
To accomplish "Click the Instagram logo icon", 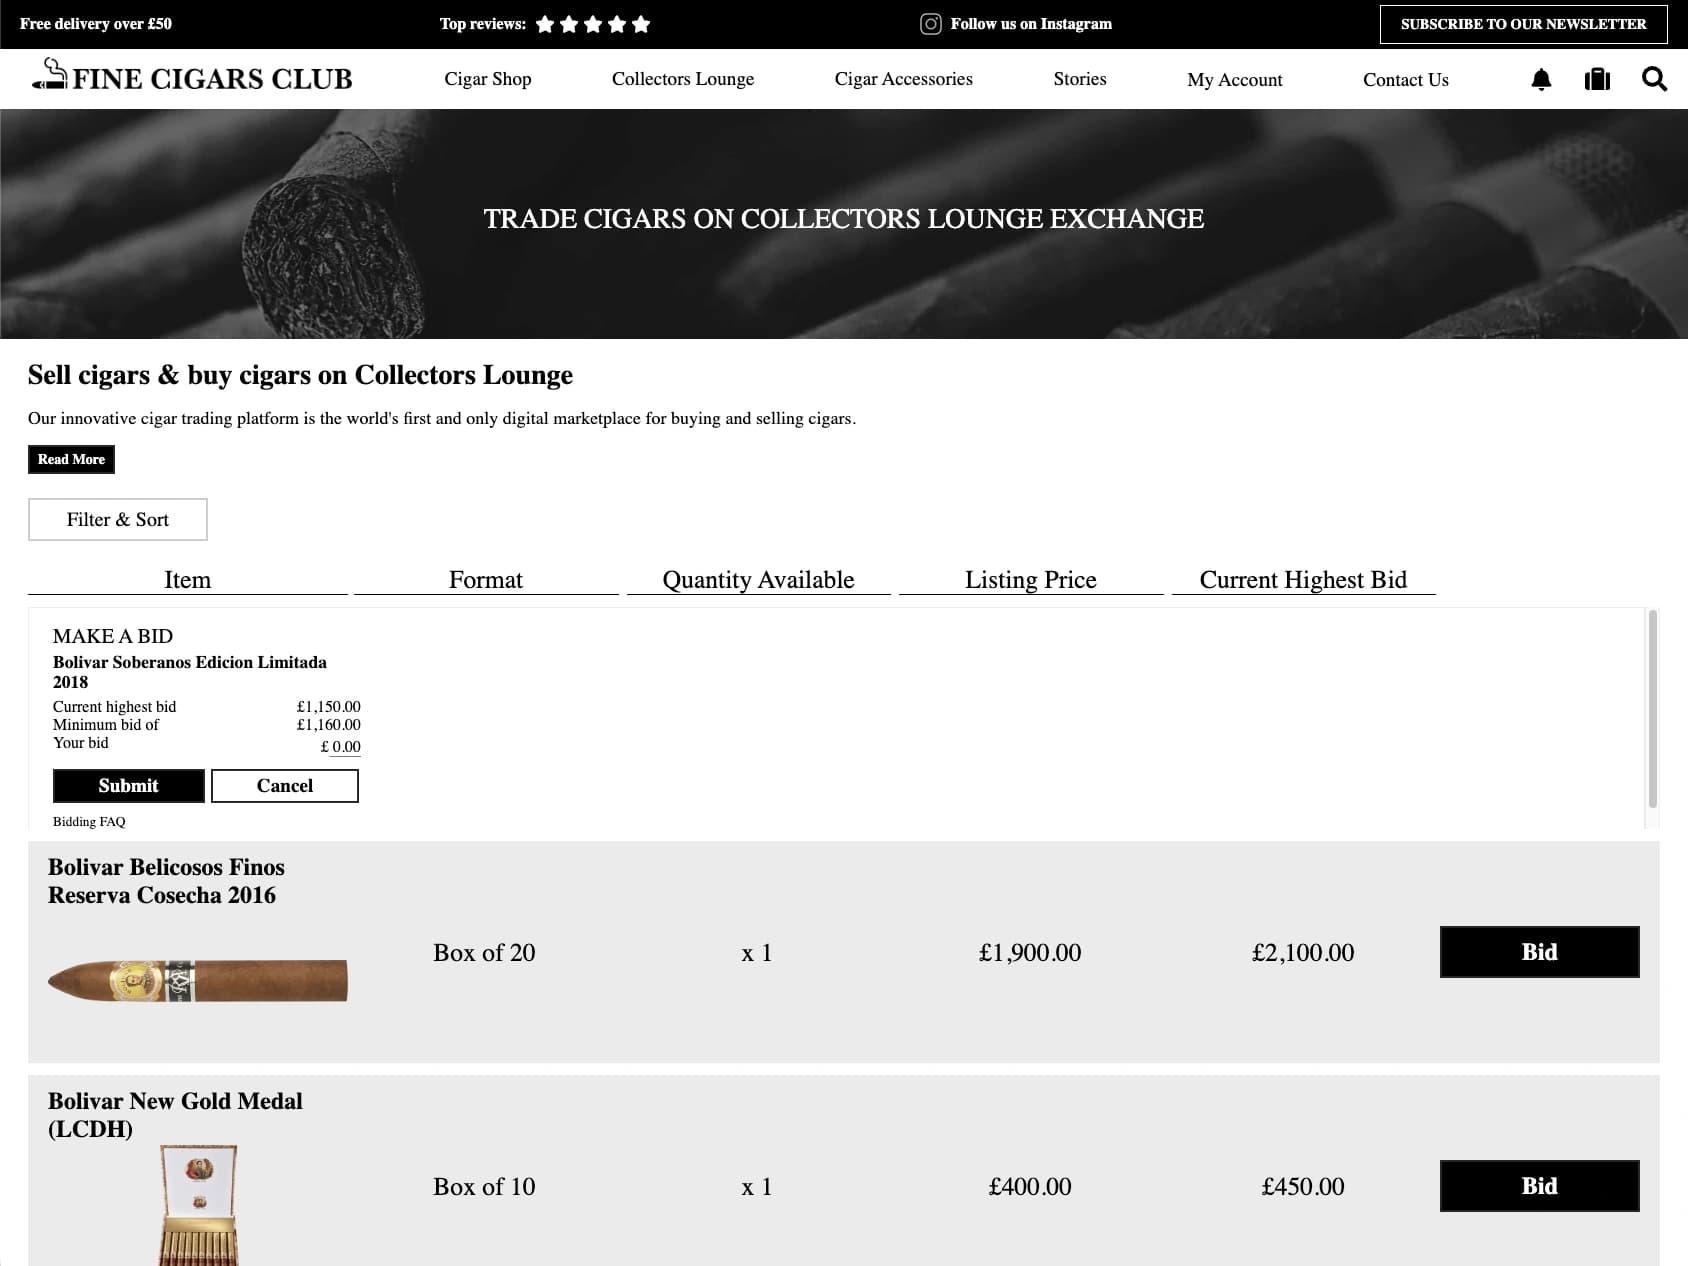I will (x=930, y=24).
